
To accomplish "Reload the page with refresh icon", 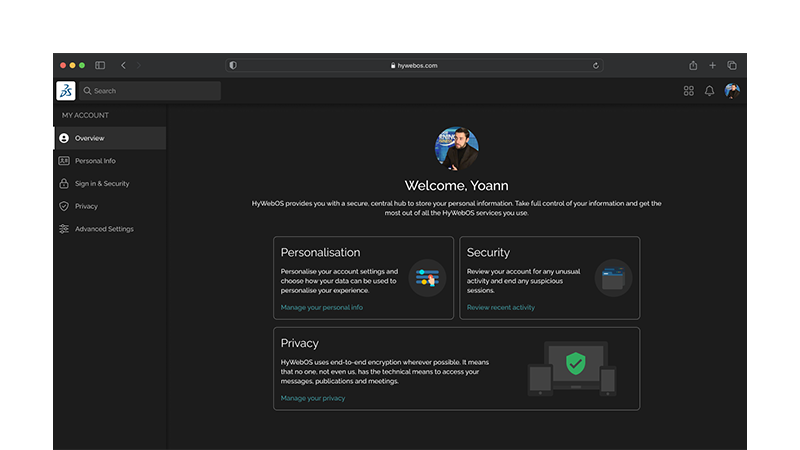I will pyautogui.click(x=595, y=65).
